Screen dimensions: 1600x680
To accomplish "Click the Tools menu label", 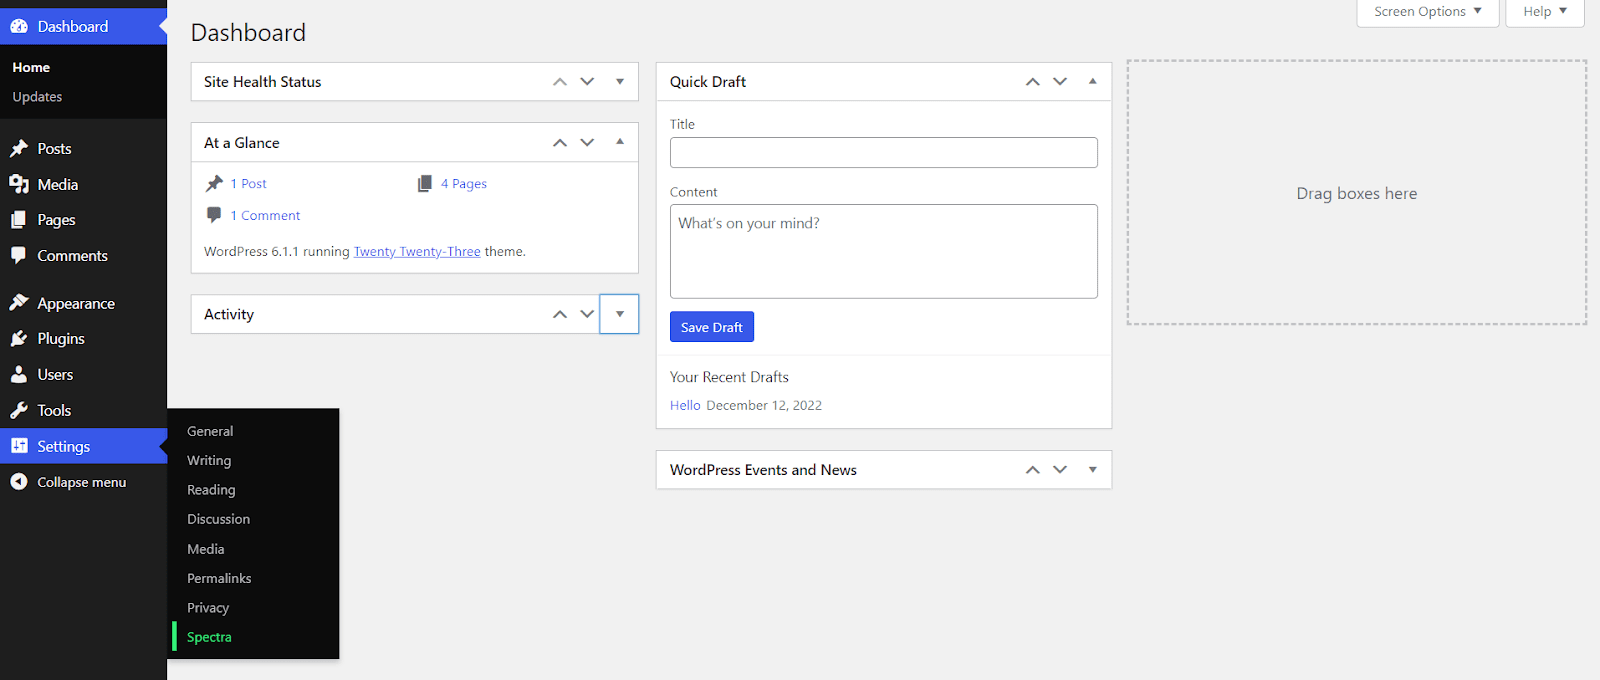I will click(x=54, y=410).
